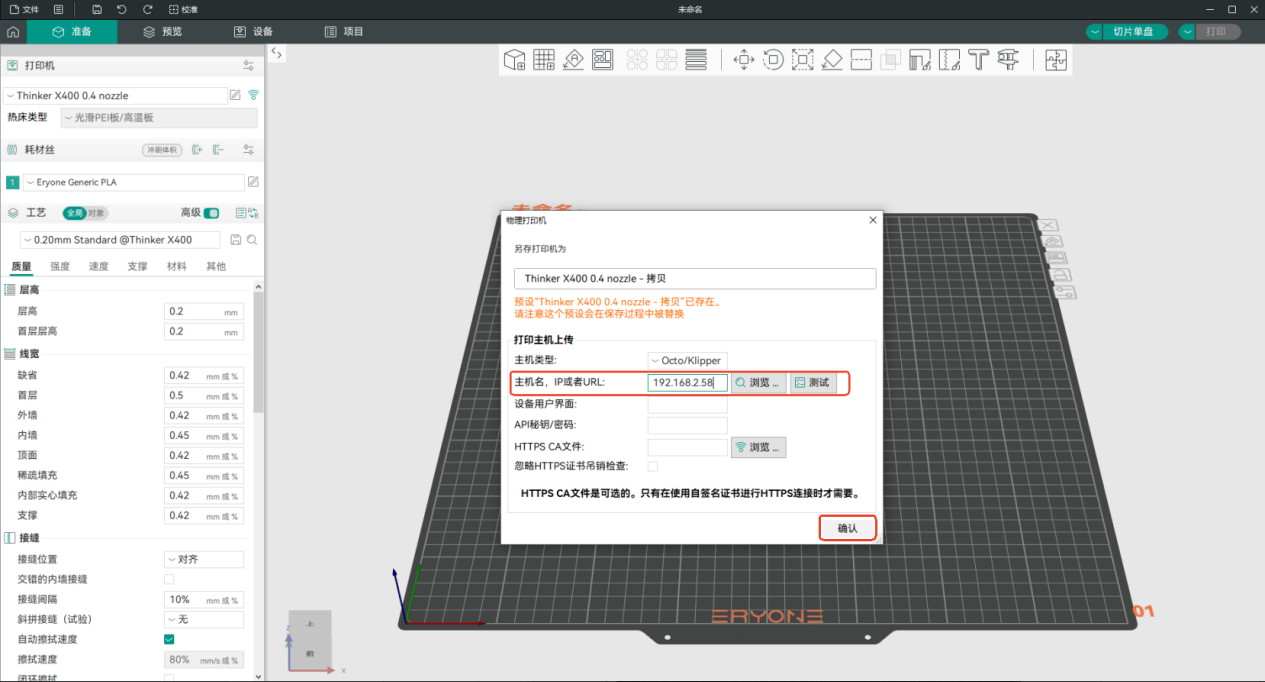1265x682 pixels.
Task: Click the 主机名 IP address input field
Action: pyautogui.click(x=687, y=383)
